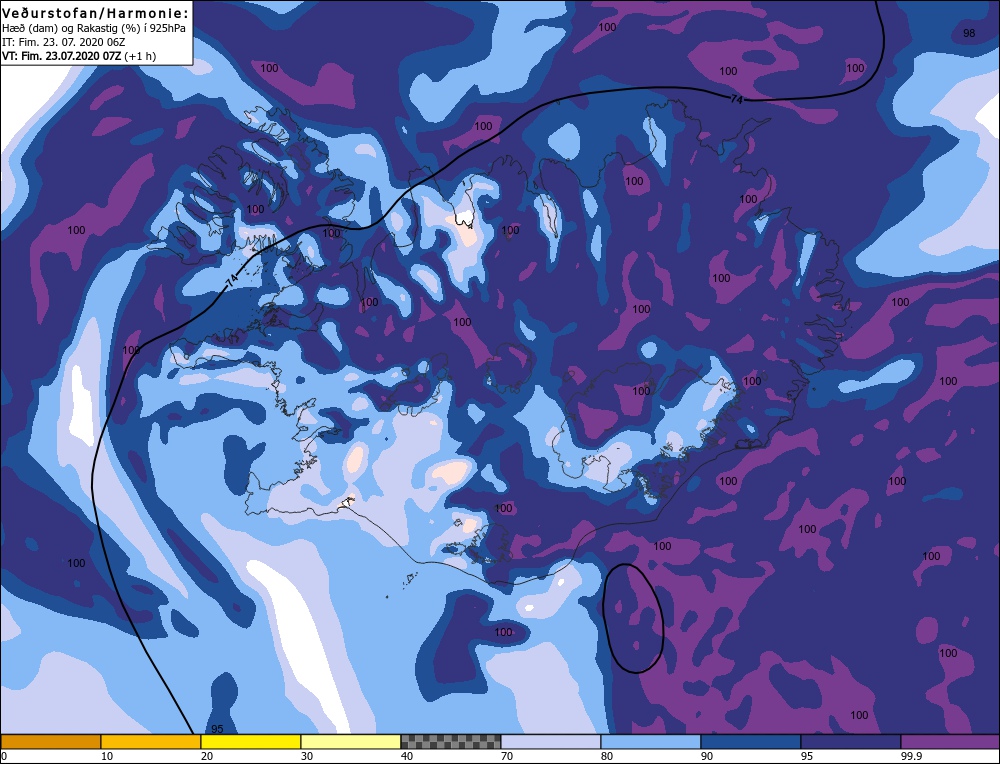1000x764 pixels.
Task: Click the '74' contour label over western Iceland
Action: pyautogui.click(x=231, y=280)
